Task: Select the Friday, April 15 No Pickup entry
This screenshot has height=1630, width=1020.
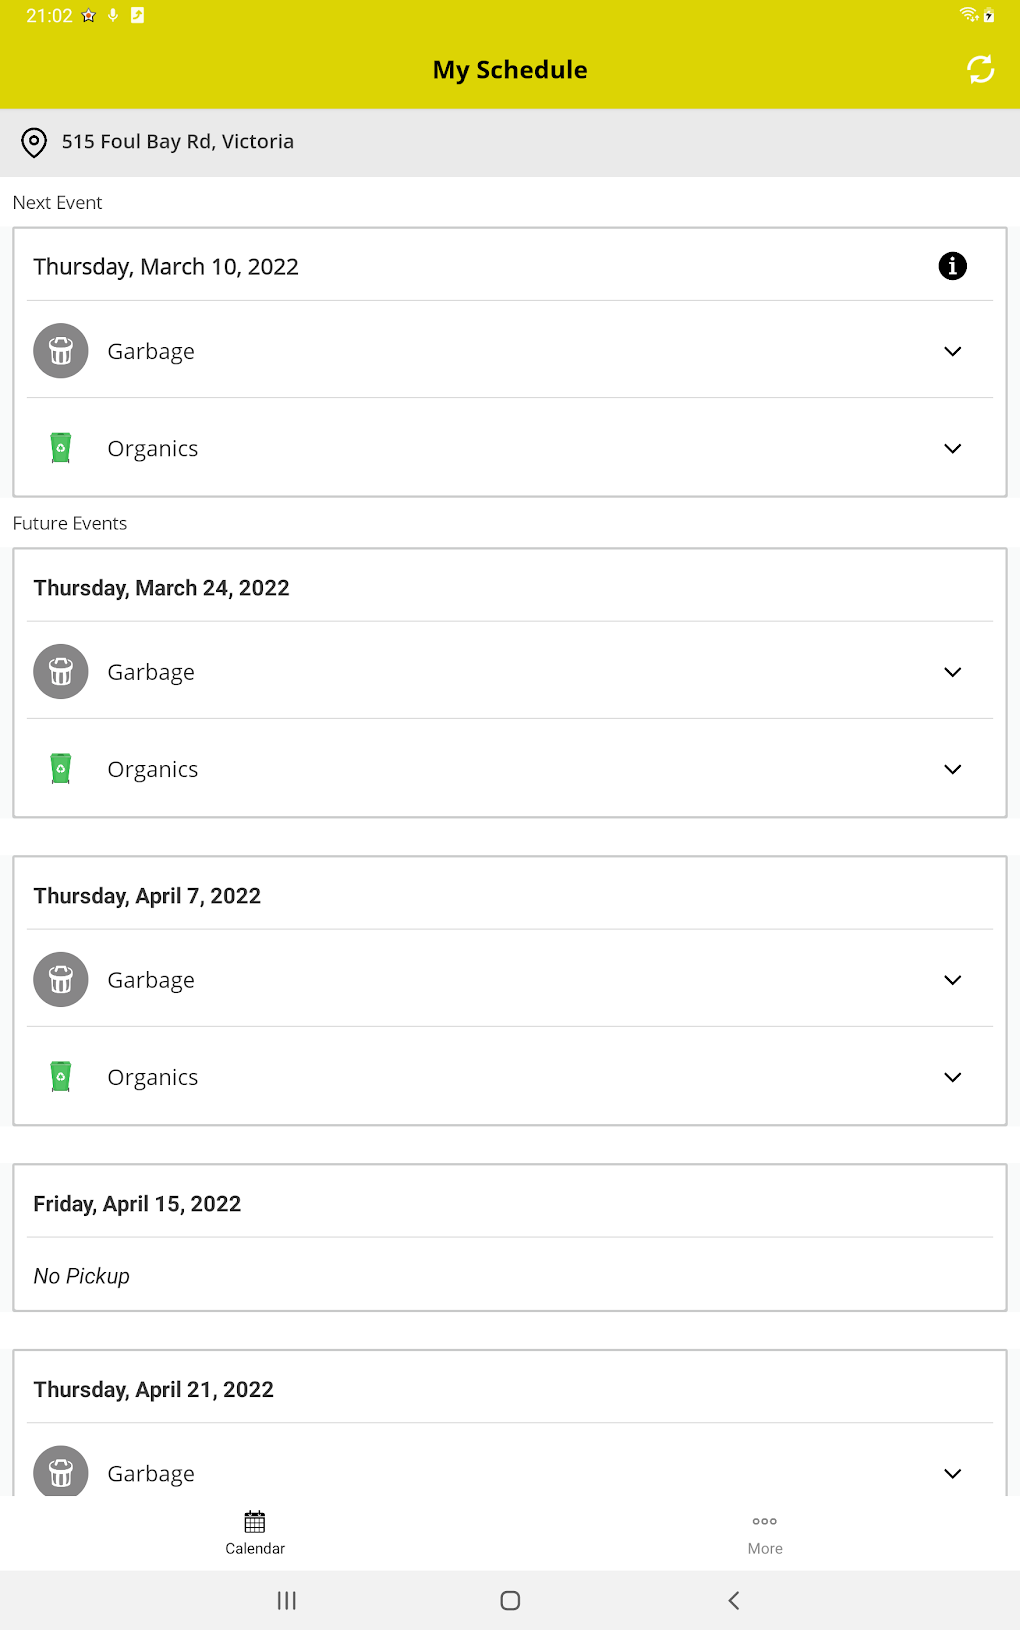Action: [x=509, y=1275]
